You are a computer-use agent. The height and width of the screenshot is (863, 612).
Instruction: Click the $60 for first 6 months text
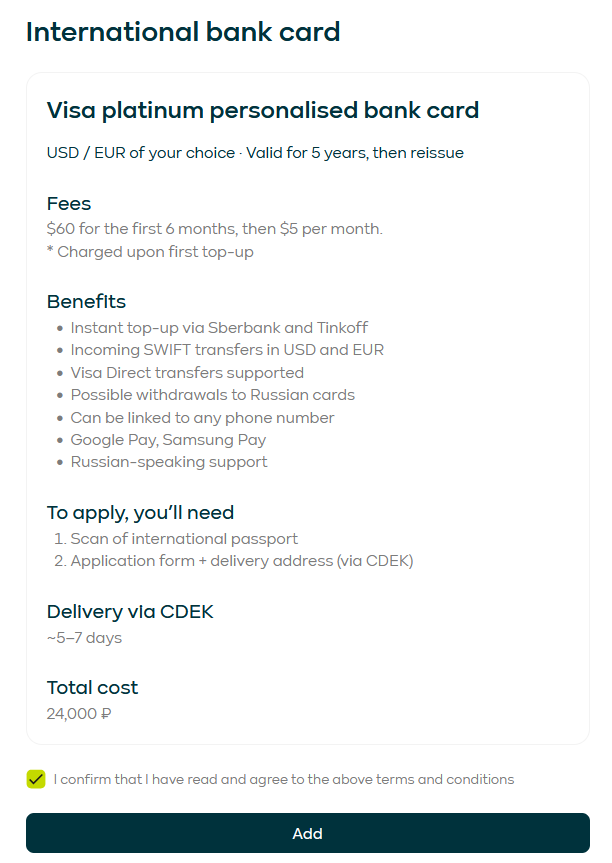coord(215,229)
